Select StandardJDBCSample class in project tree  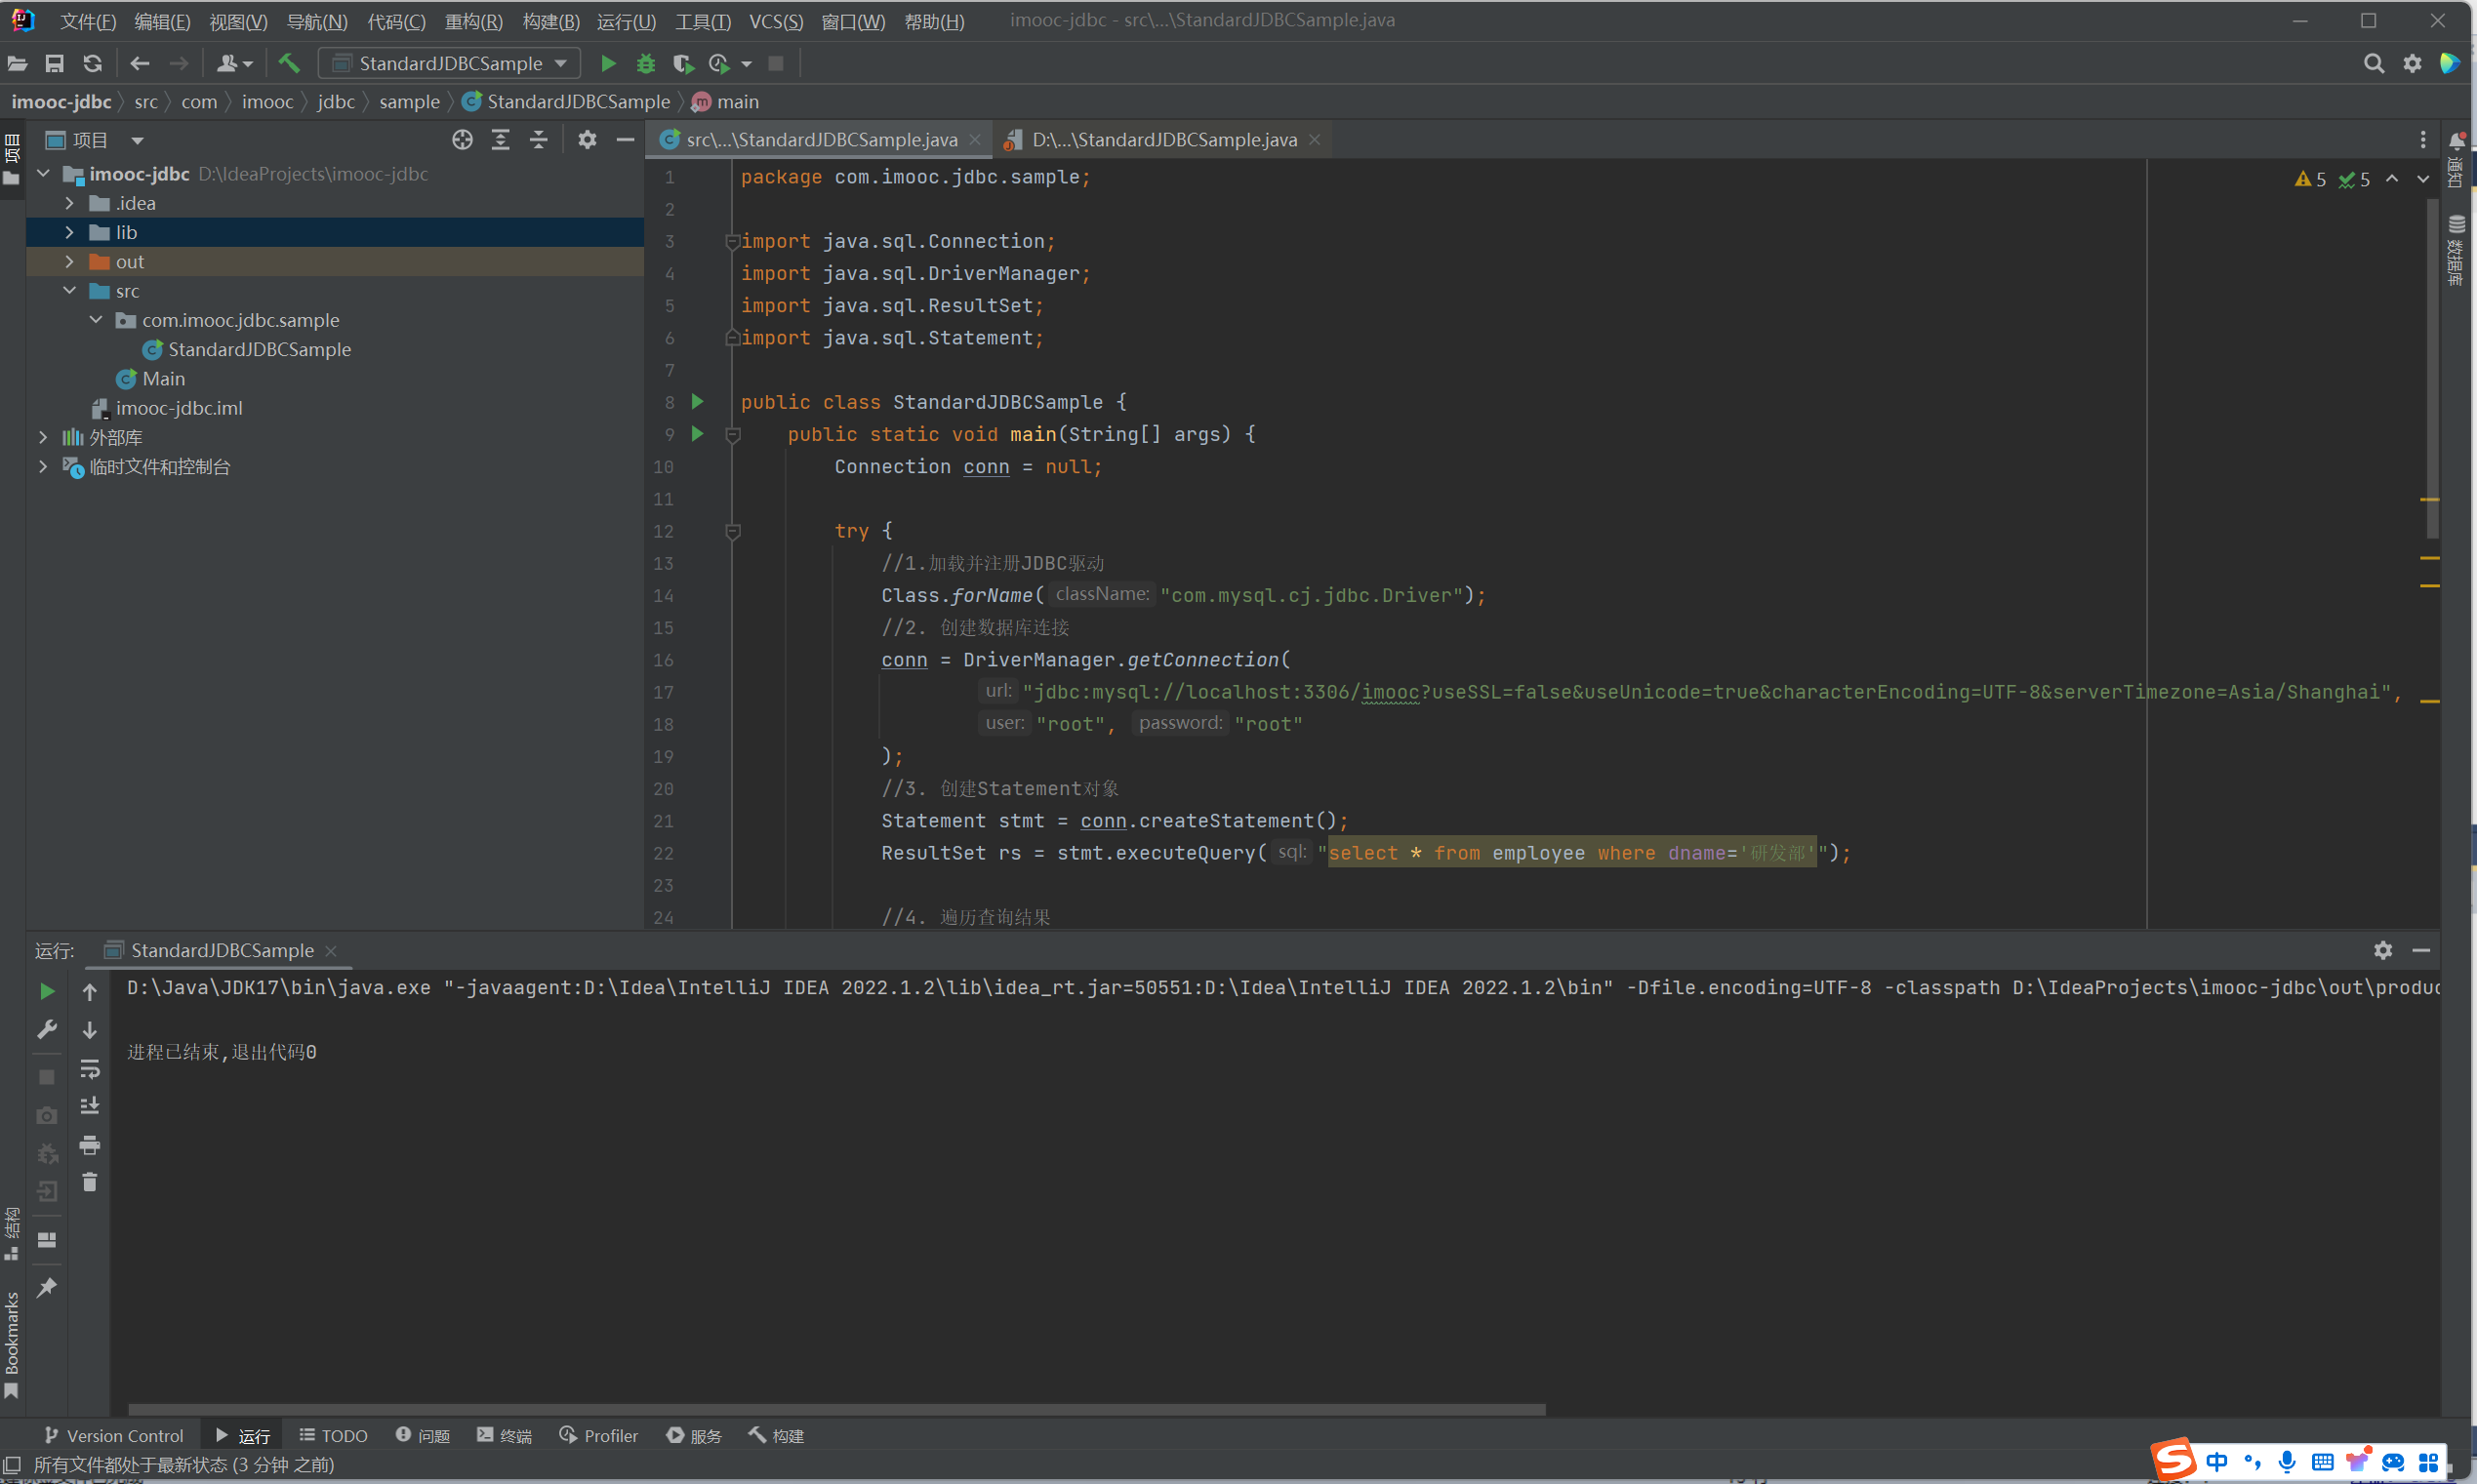pos(260,350)
